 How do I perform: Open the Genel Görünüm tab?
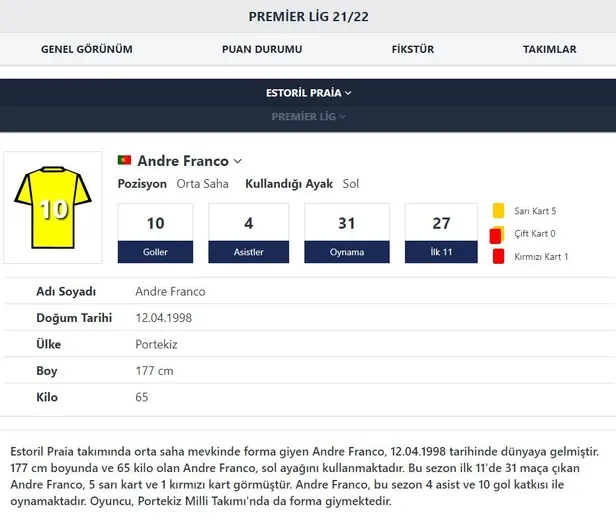tap(86, 49)
